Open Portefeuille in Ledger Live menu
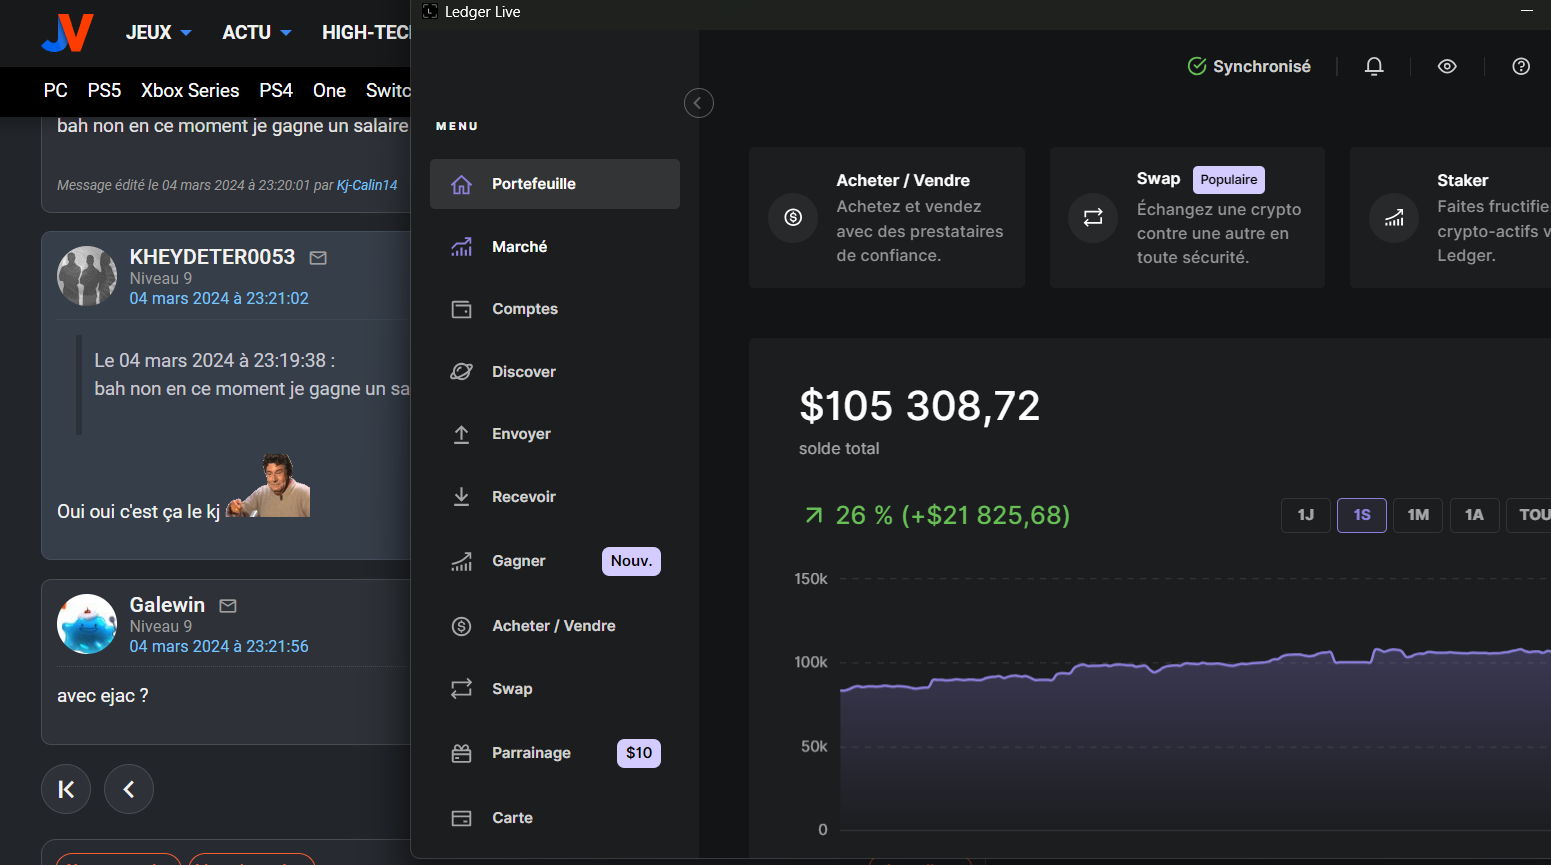This screenshot has width=1551, height=865. 555,184
